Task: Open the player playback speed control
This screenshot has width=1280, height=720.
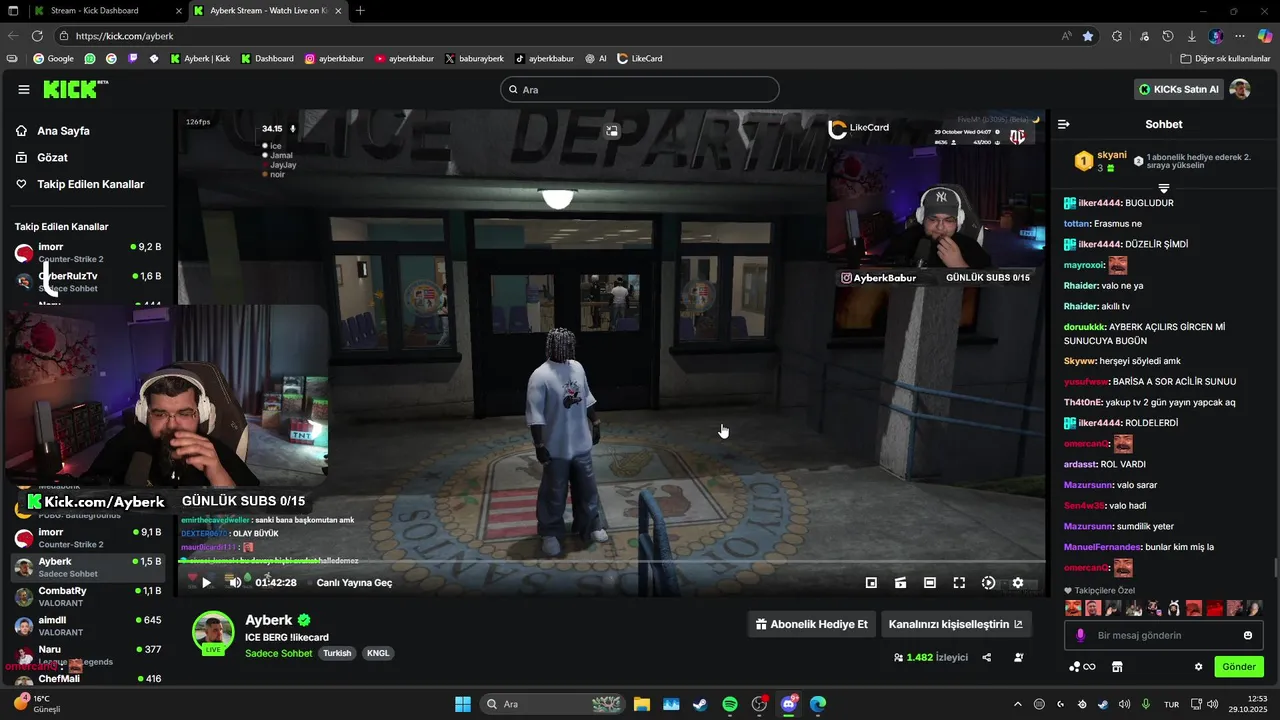Action: 989,582
